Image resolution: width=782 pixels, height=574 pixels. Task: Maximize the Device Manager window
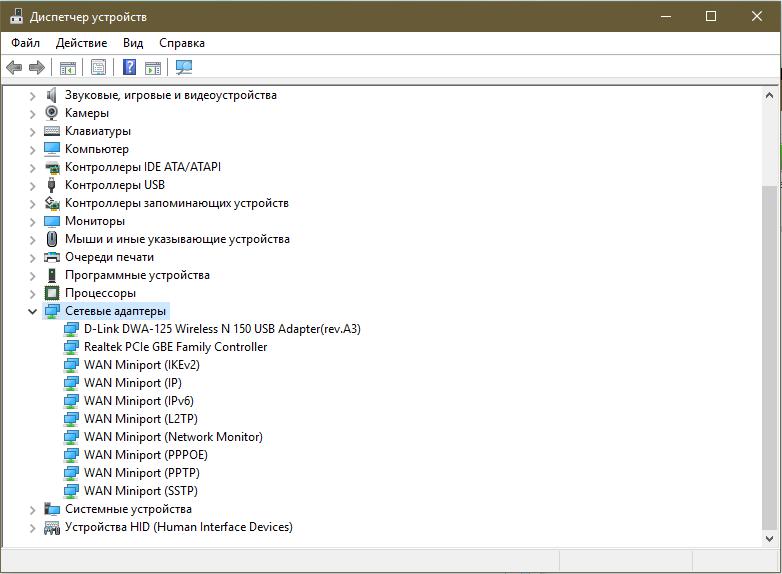pos(711,16)
